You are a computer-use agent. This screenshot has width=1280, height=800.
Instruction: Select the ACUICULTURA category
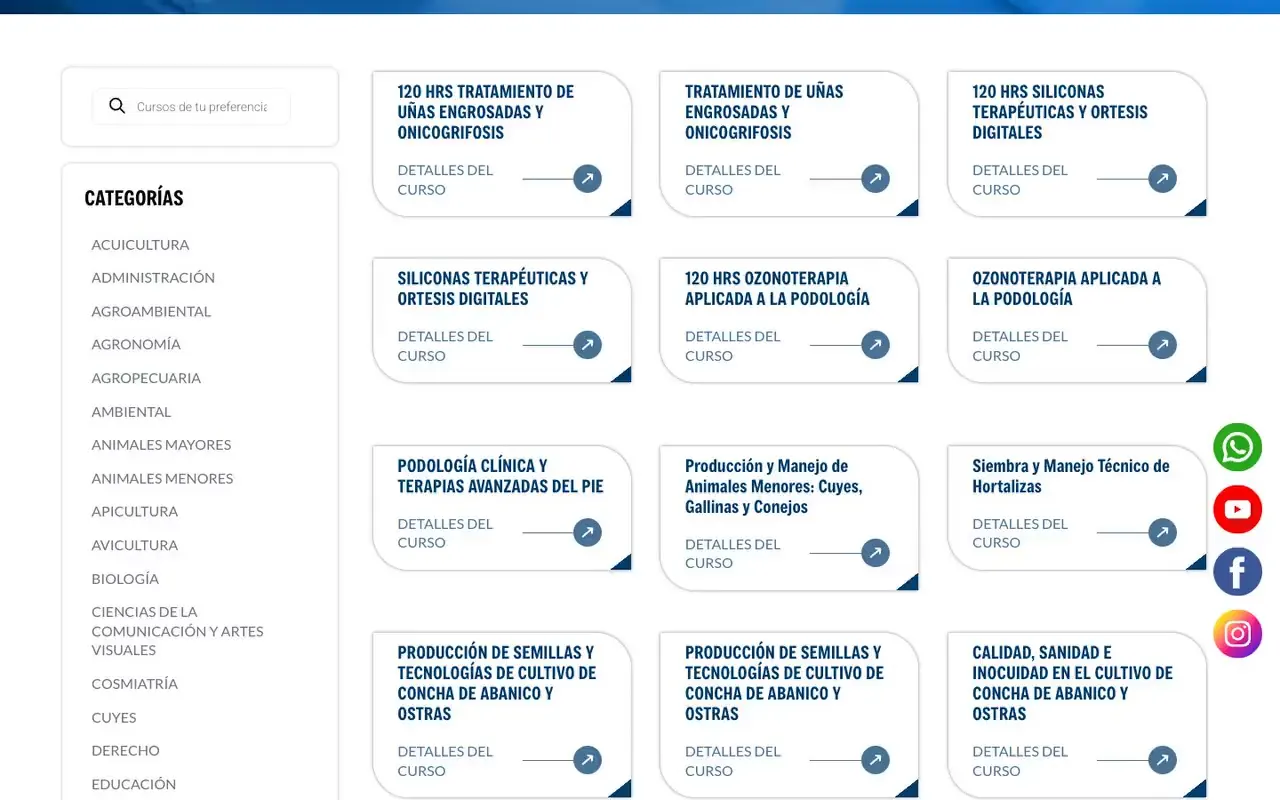pos(140,244)
